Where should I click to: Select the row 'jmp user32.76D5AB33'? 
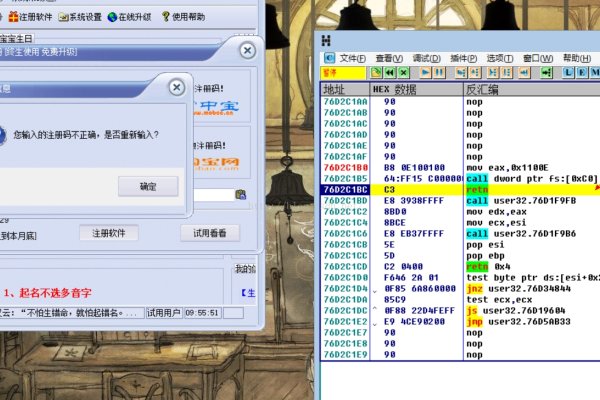coord(460,322)
